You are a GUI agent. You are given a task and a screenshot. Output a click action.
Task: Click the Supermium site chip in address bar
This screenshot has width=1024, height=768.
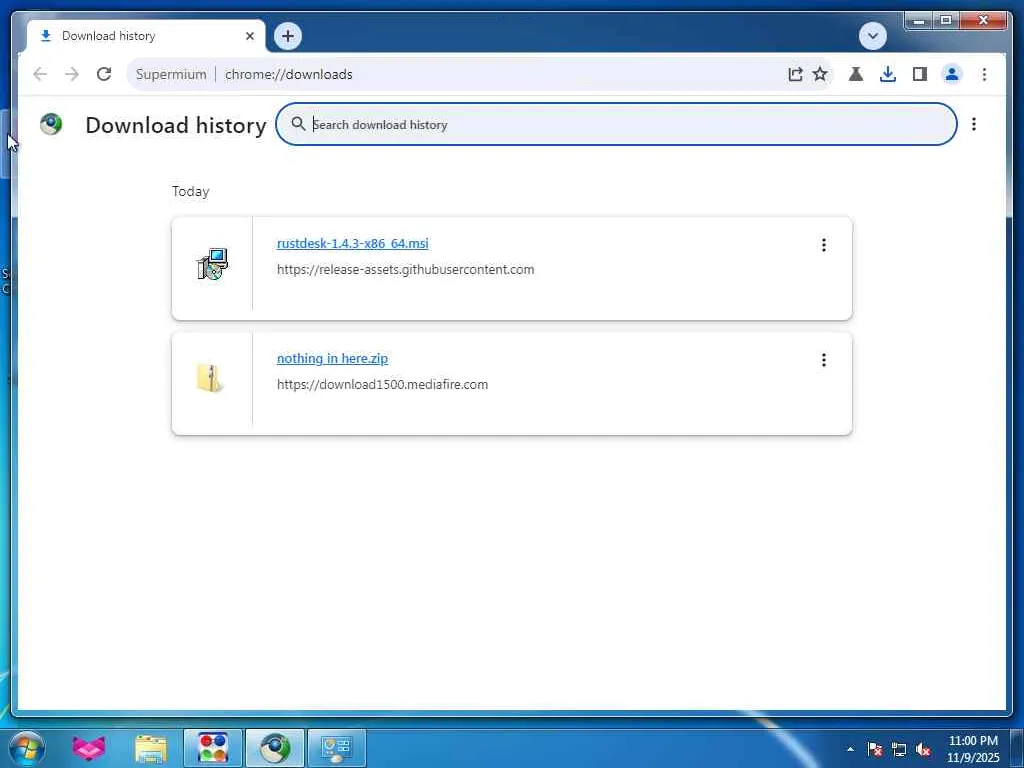pos(171,74)
